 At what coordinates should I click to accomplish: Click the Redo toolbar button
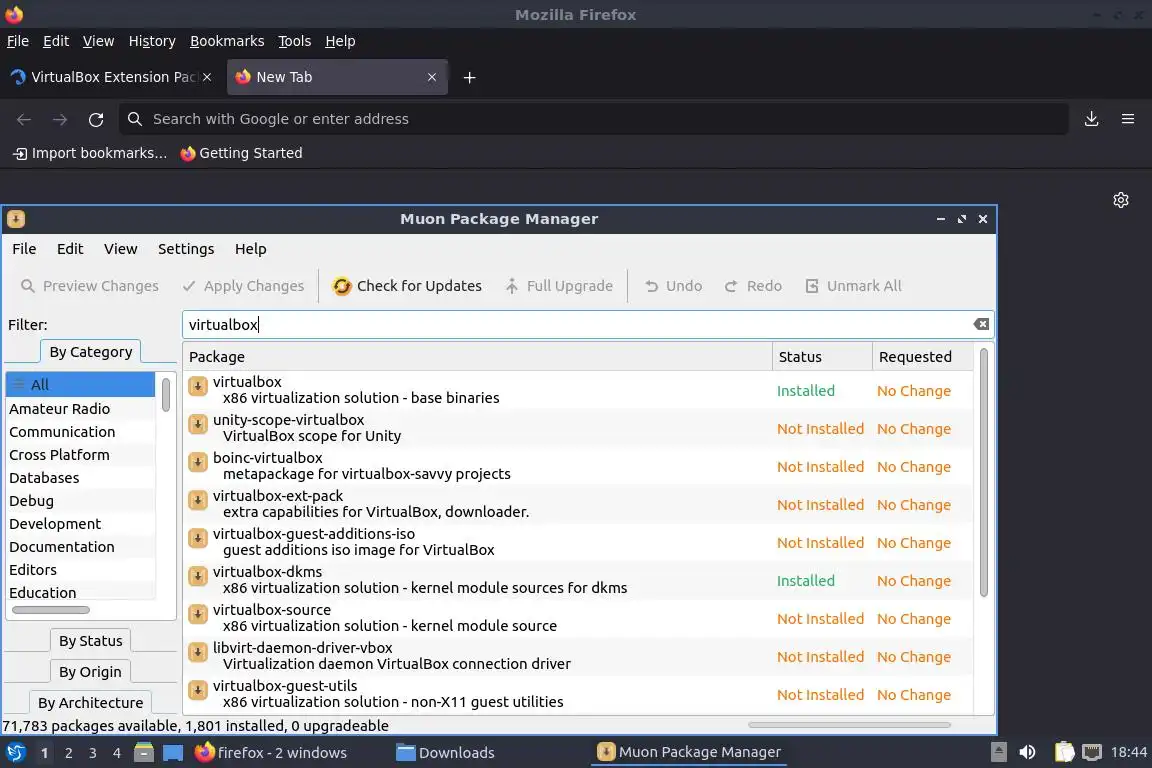[x=753, y=286]
